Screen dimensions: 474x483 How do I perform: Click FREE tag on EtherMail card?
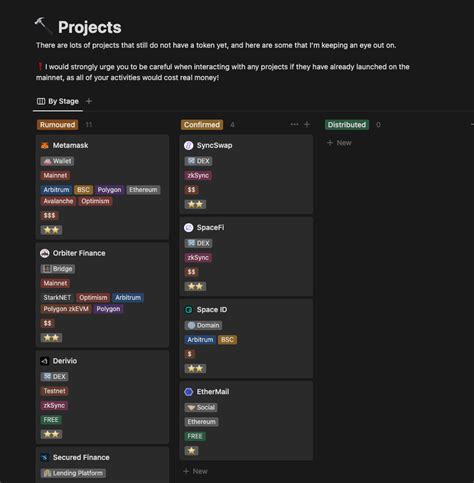pyautogui.click(x=195, y=436)
